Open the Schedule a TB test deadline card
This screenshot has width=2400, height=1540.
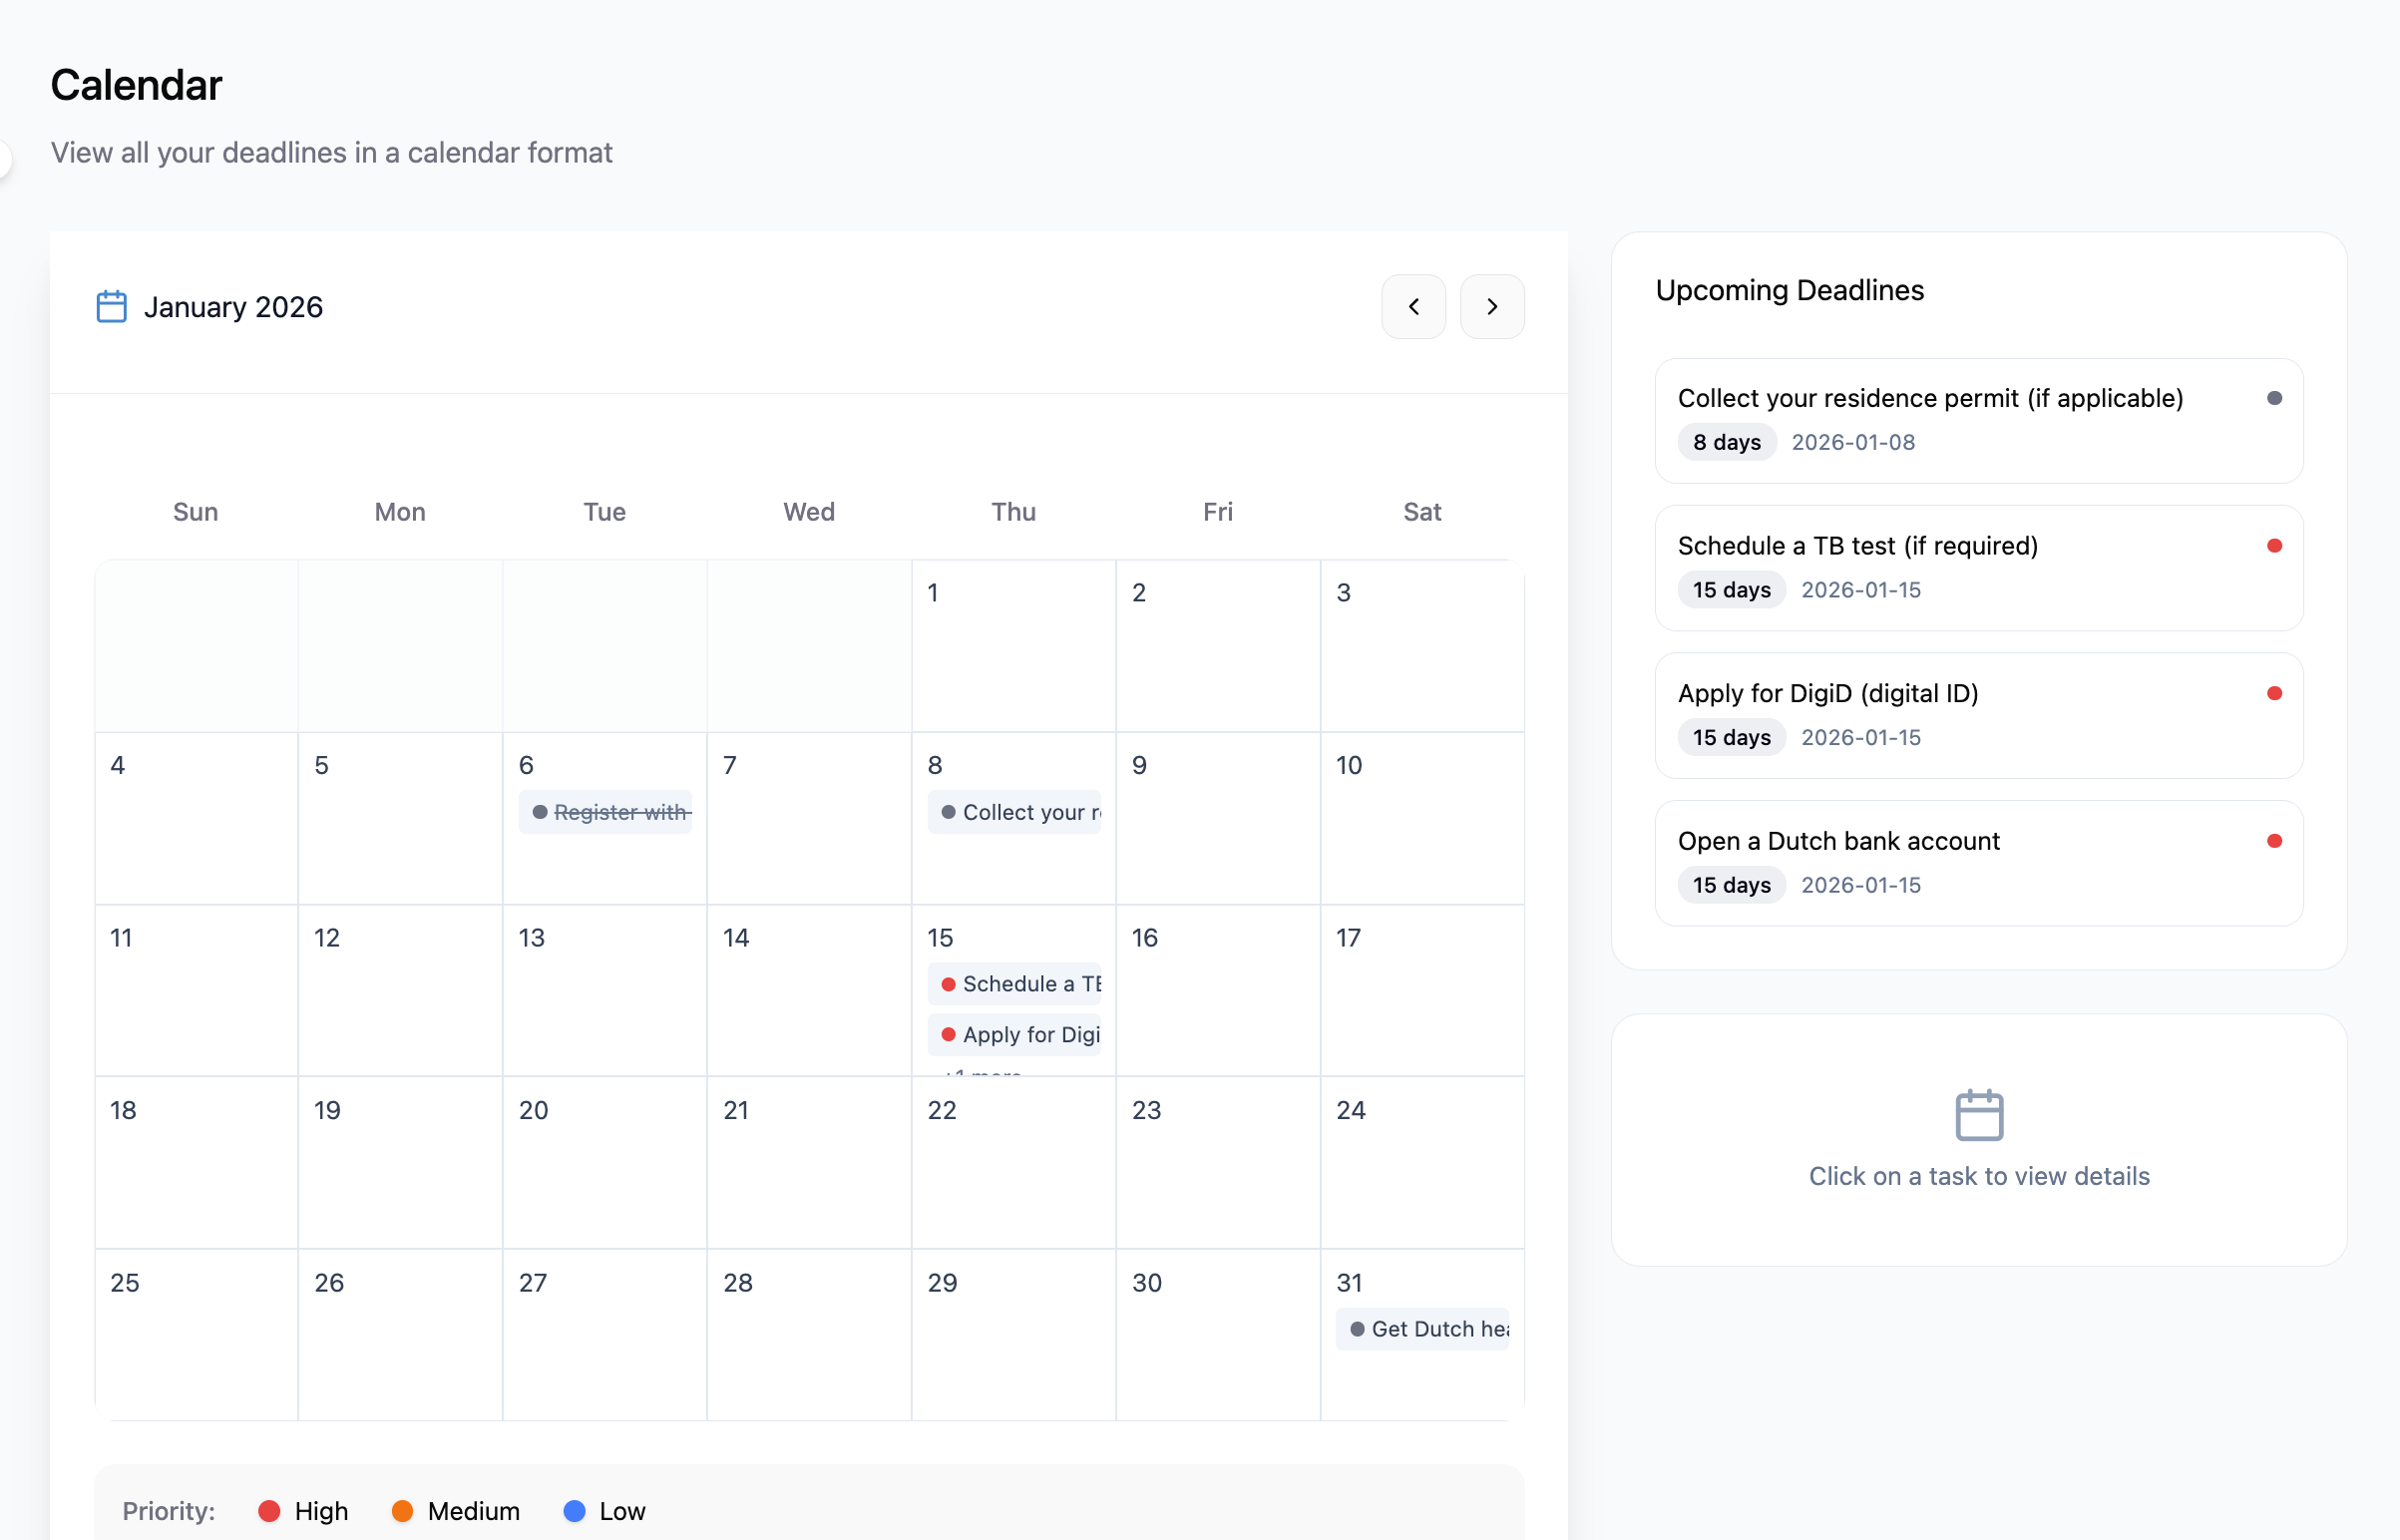coord(1979,567)
